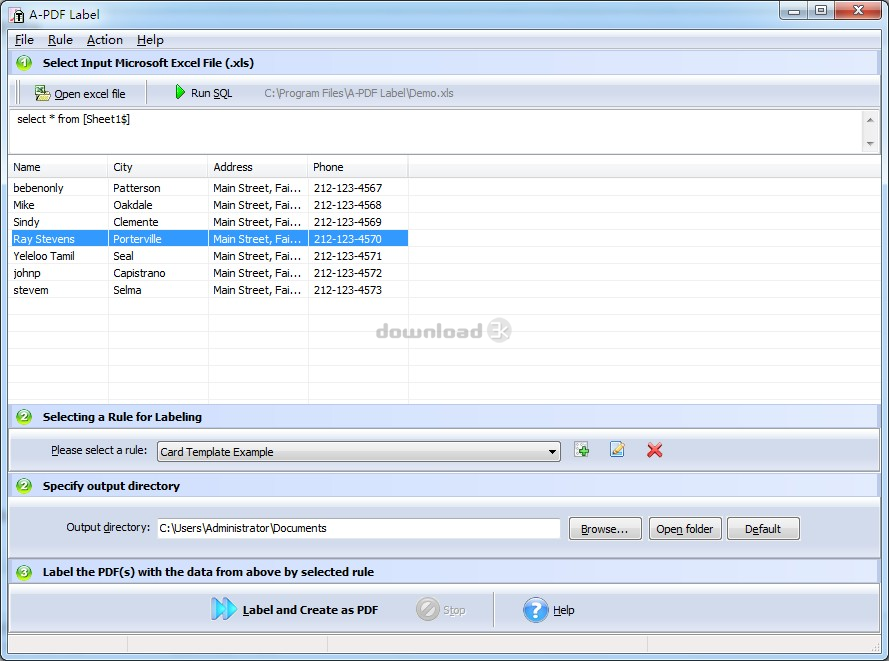Open the Rule menu
Viewport: 889px width, 661px height.
60,40
